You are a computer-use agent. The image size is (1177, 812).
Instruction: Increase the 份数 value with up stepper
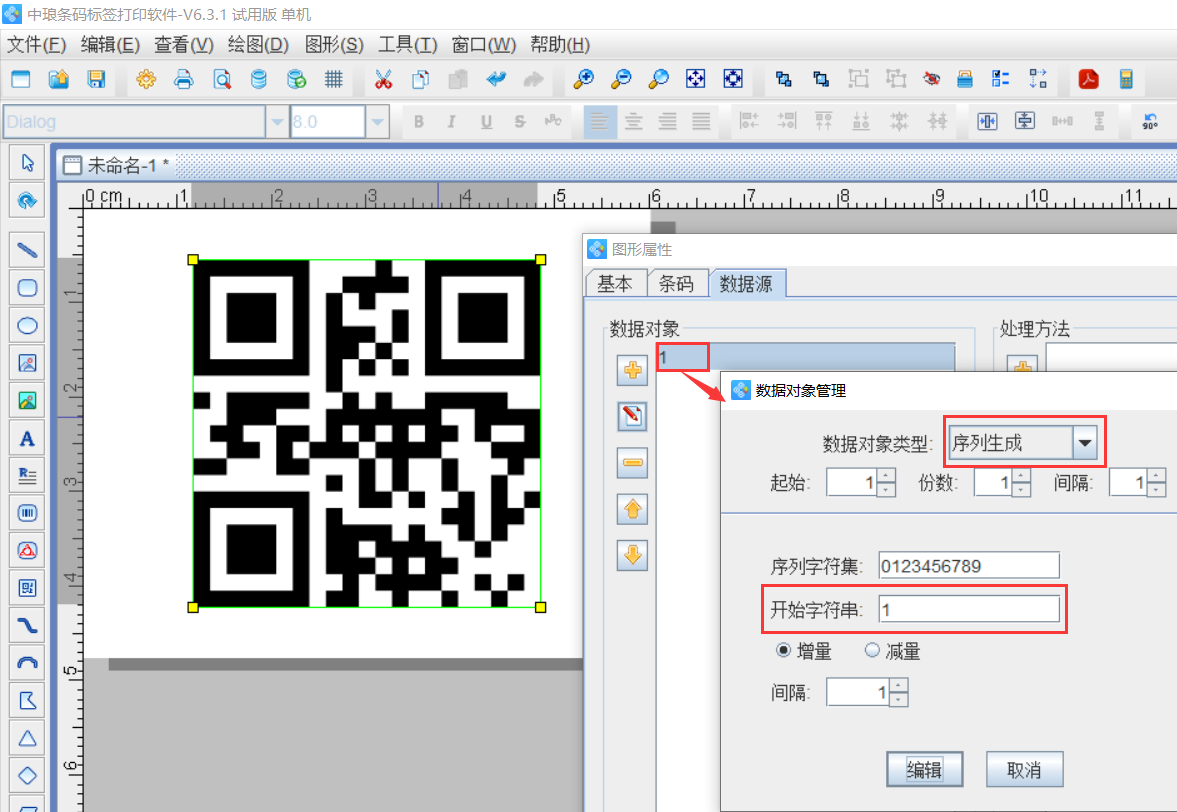pos(1023,476)
